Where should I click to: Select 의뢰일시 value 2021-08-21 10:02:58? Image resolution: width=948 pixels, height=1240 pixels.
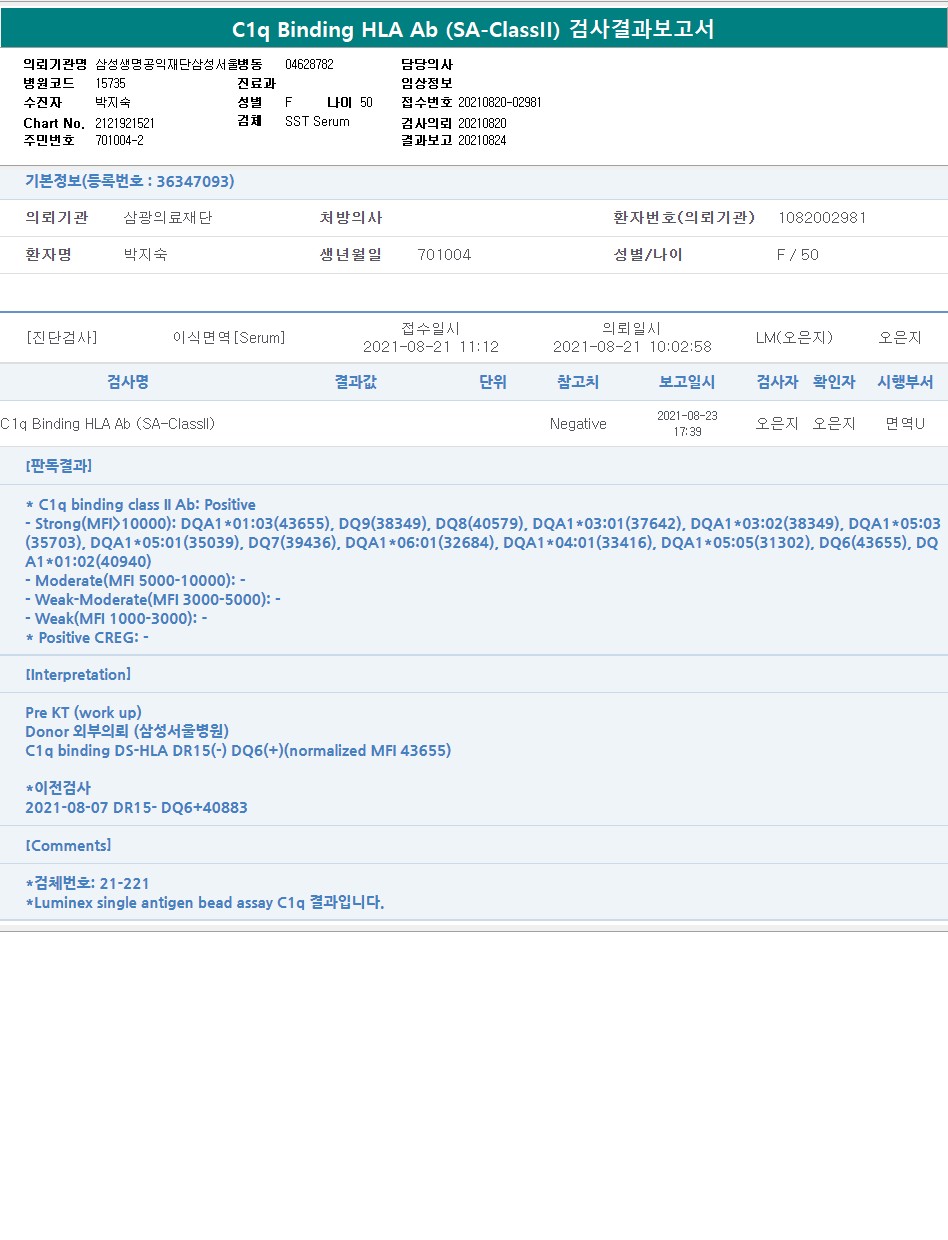click(633, 346)
